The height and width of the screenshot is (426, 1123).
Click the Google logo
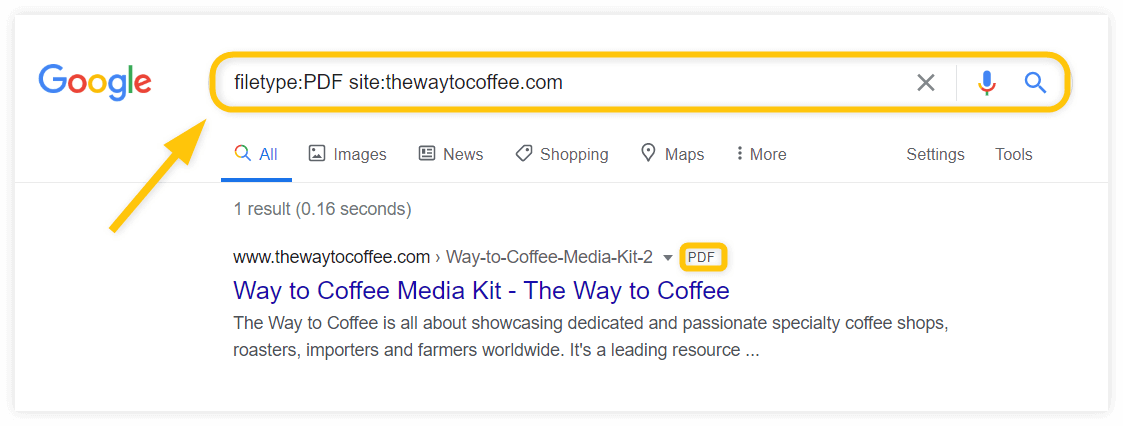click(x=95, y=83)
